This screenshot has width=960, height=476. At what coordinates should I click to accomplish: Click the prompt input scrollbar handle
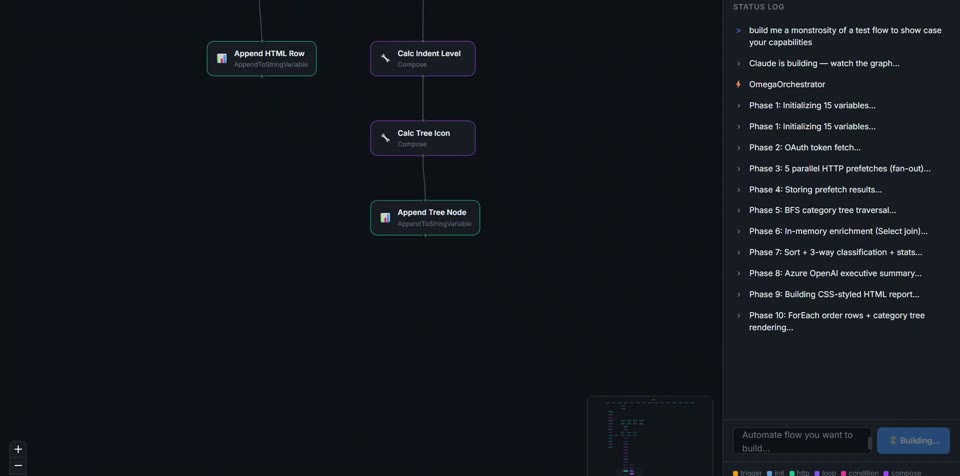point(869,443)
